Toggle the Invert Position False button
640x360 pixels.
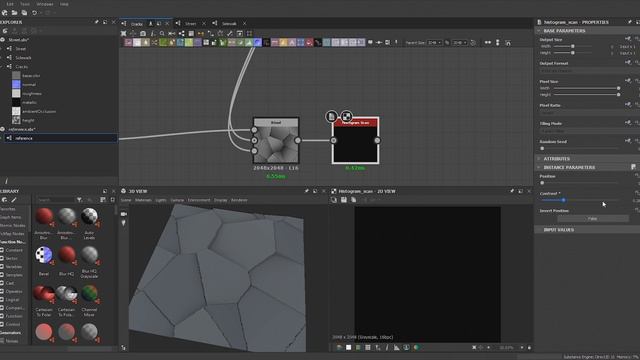(593, 219)
